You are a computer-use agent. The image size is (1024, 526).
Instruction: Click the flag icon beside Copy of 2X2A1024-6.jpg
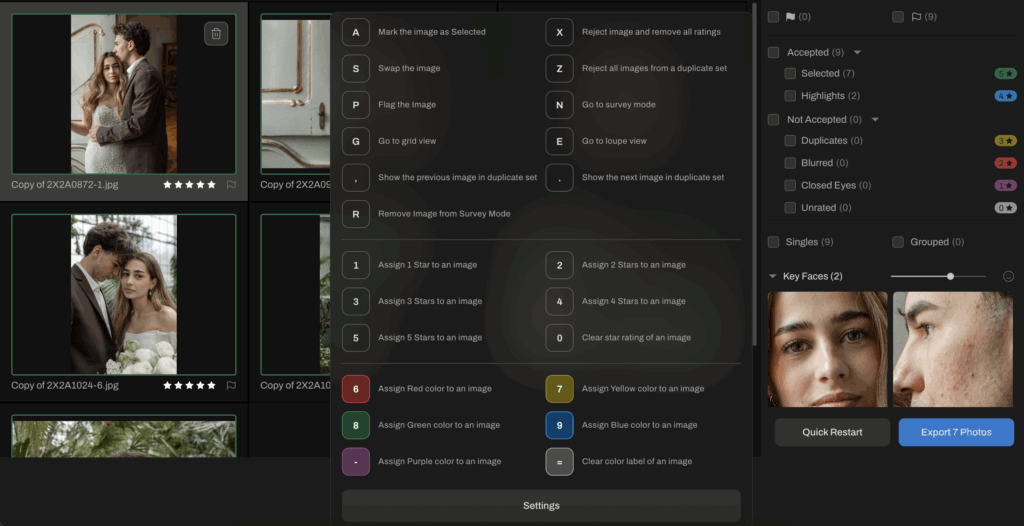[x=231, y=386]
